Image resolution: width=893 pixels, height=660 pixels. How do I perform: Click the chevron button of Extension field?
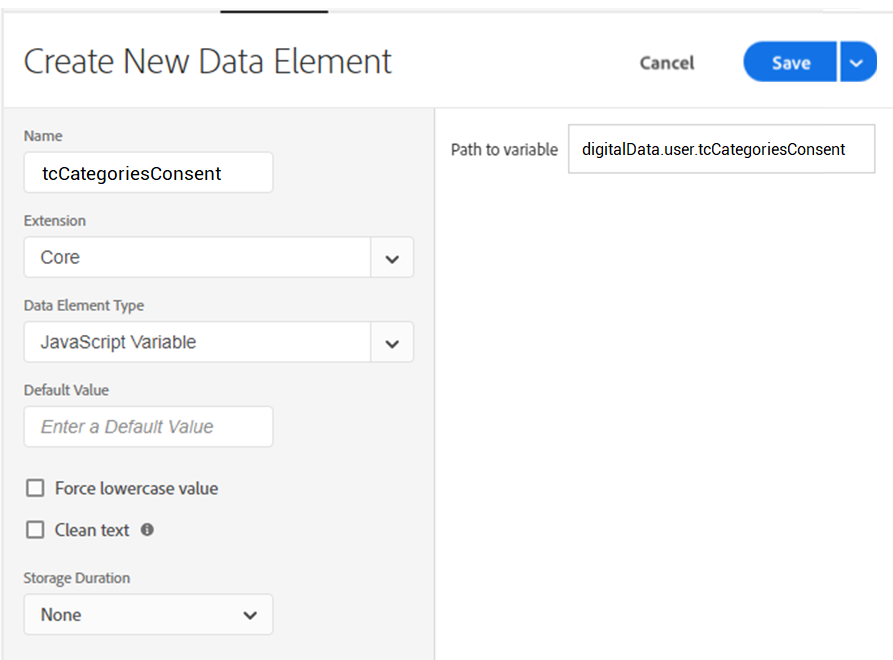tap(392, 258)
